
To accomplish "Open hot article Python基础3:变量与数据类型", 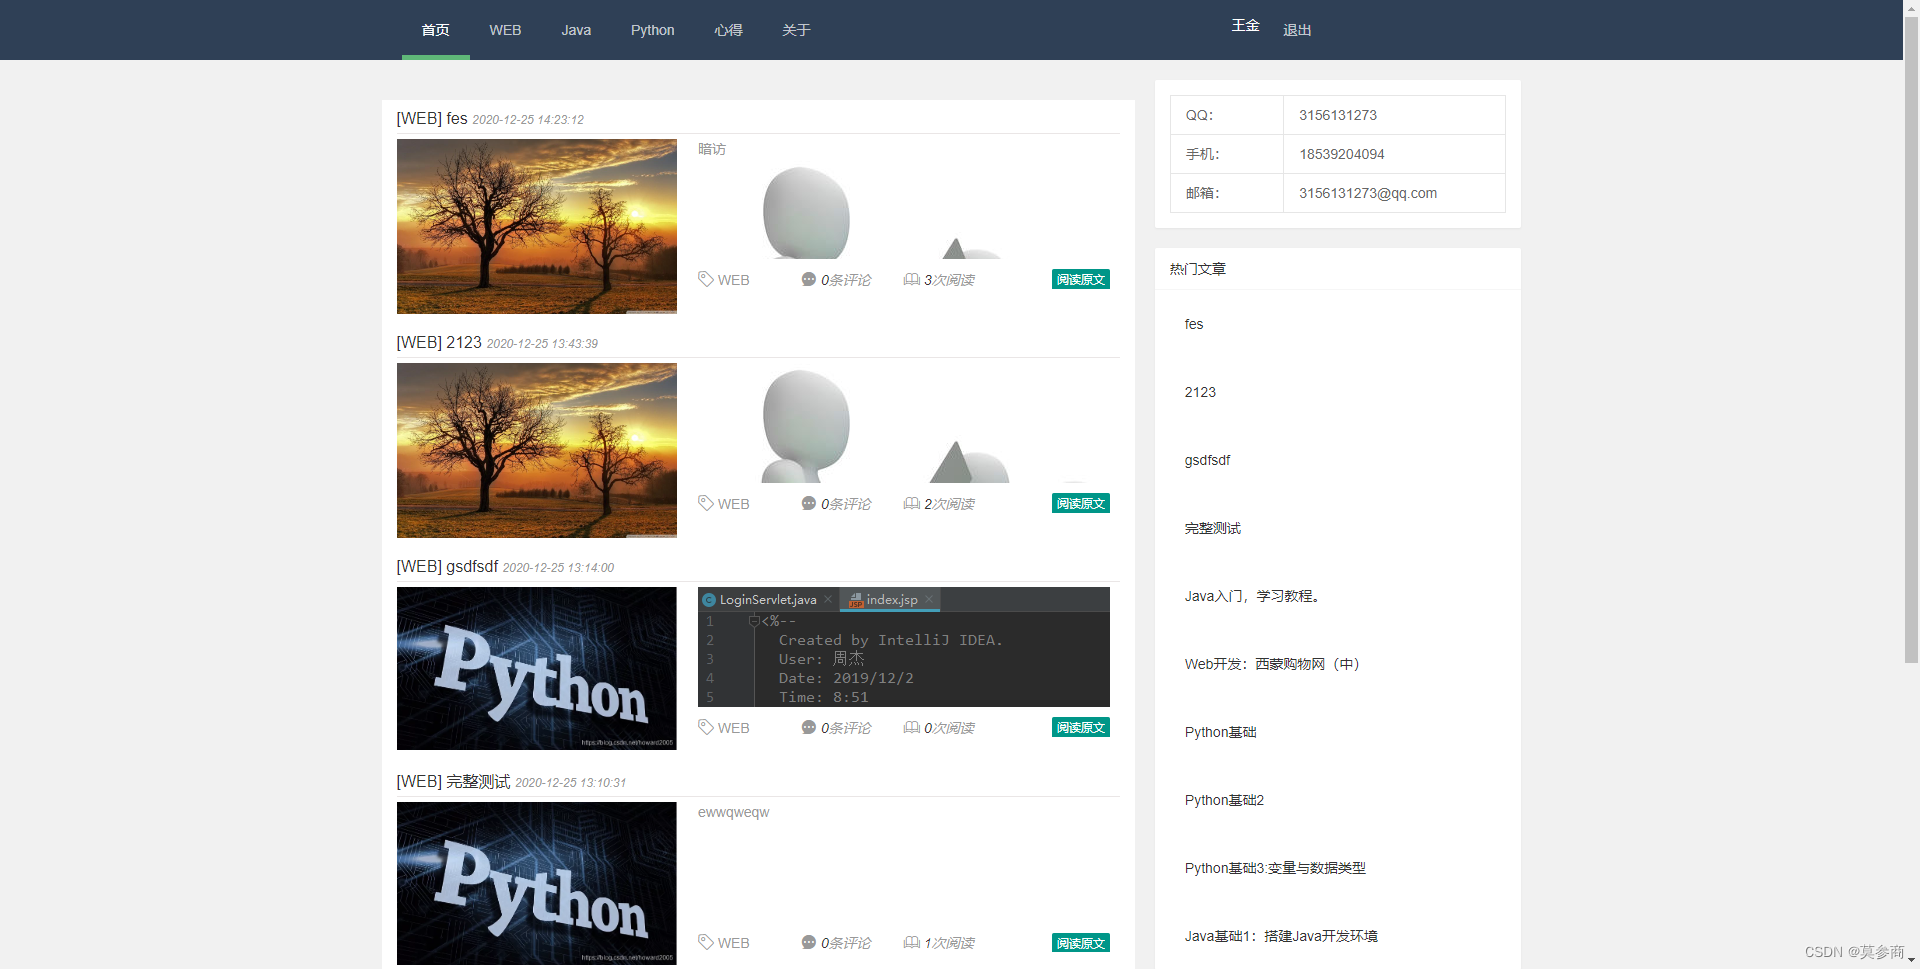I will pyautogui.click(x=1275, y=868).
